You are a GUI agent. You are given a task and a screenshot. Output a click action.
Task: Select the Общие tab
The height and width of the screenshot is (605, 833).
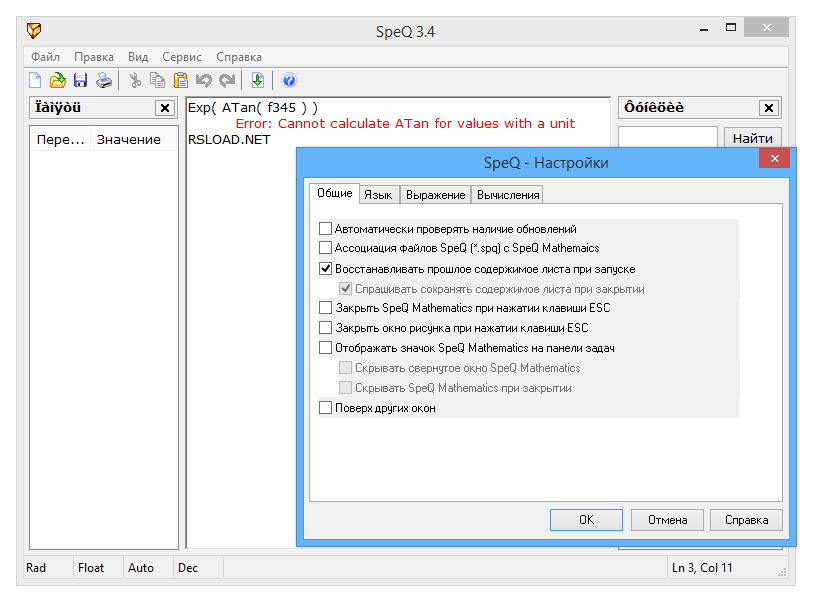click(335, 193)
